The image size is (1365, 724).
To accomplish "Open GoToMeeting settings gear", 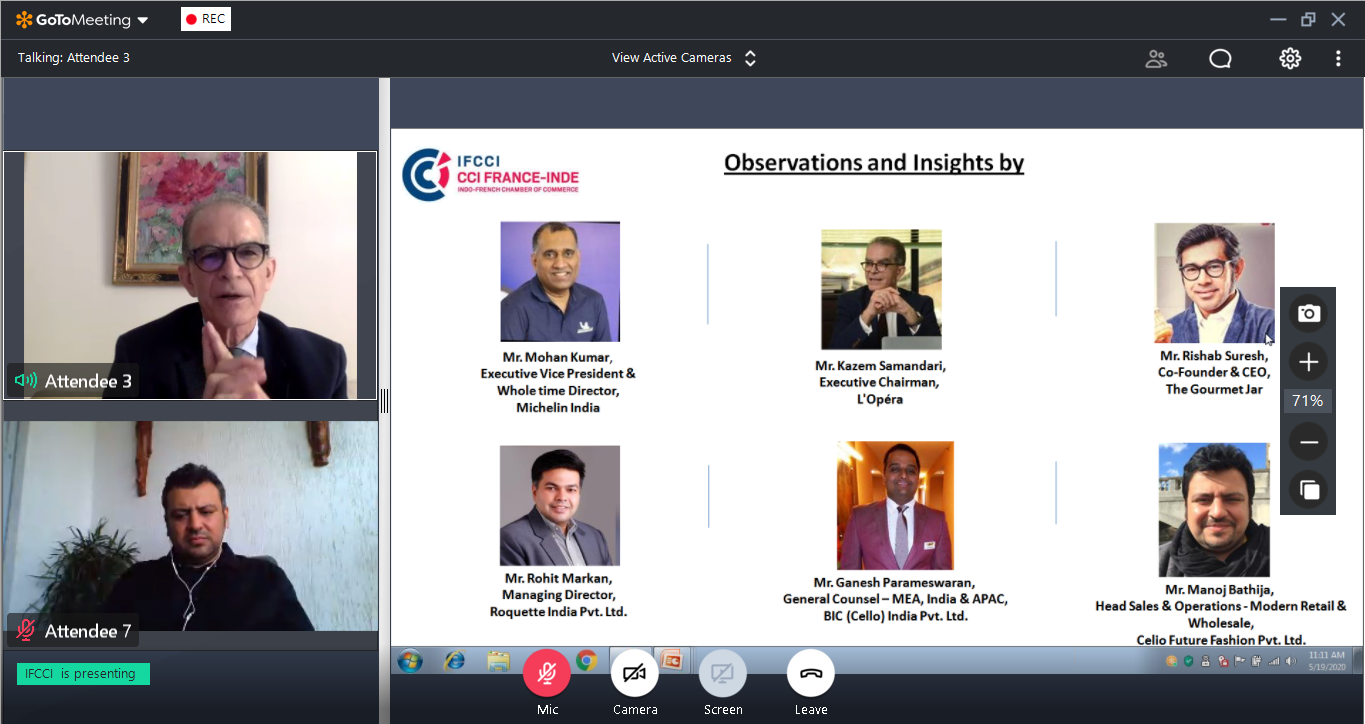I will (x=1290, y=59).
